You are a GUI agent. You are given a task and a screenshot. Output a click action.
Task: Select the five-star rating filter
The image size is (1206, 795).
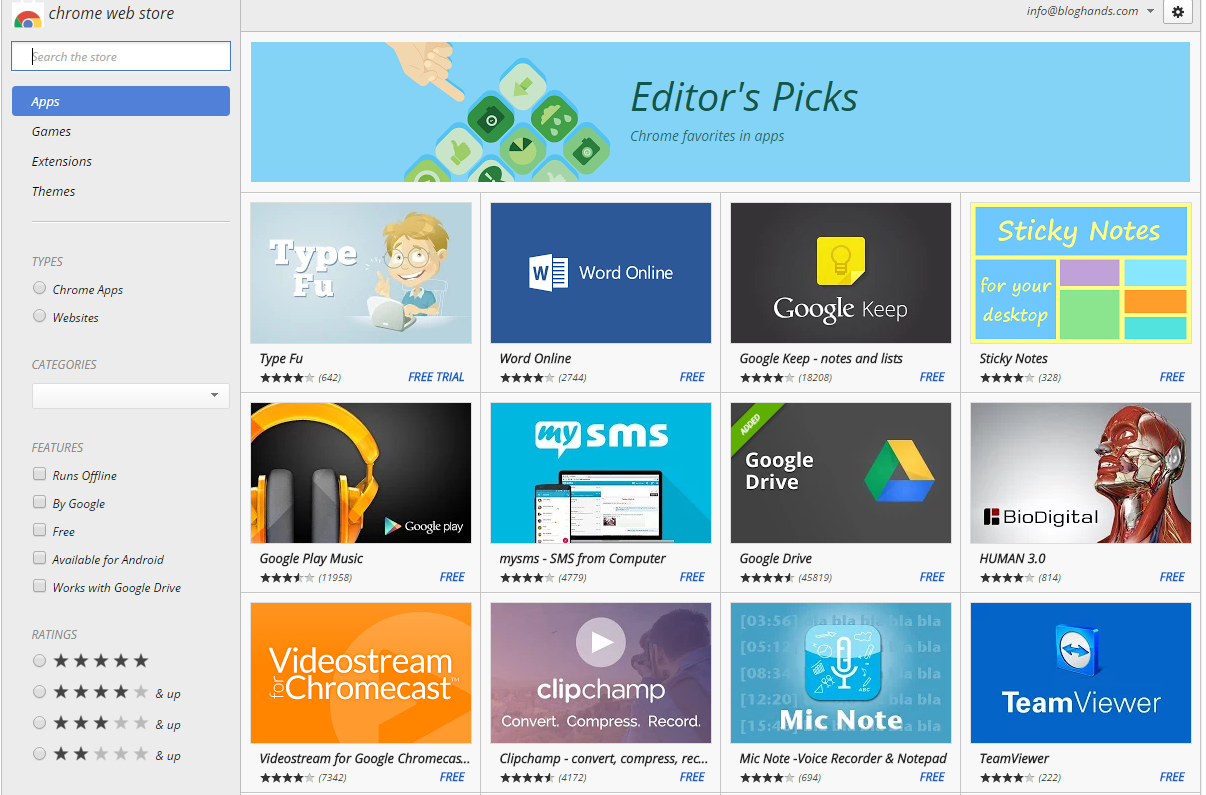[40, 661]
